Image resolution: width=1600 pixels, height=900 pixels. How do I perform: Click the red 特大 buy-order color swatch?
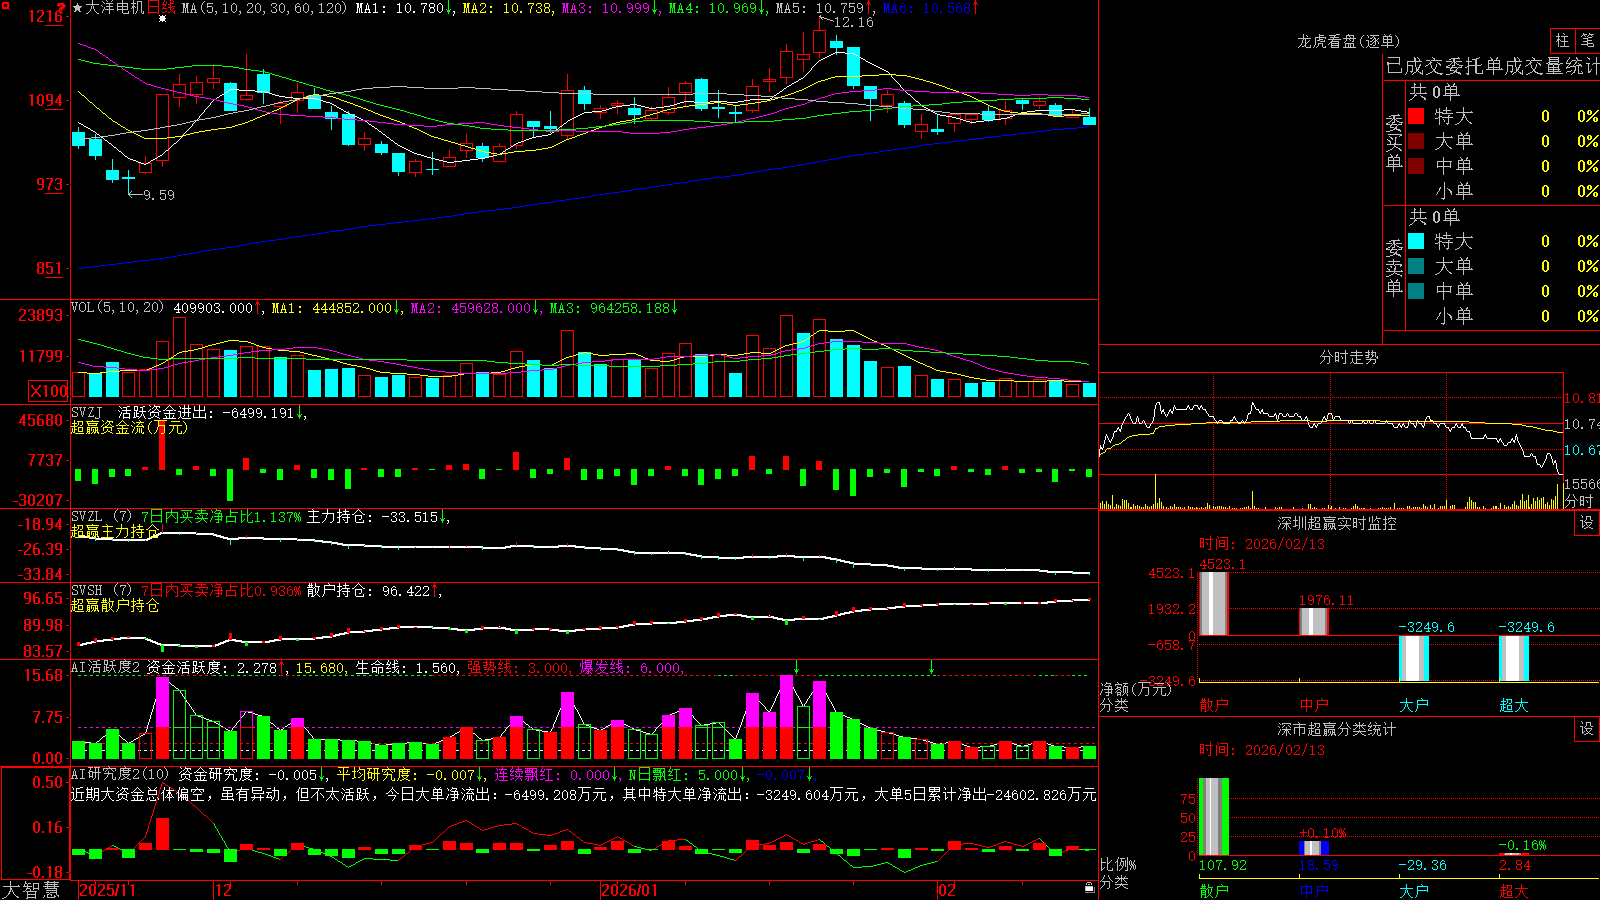point(1416,116)
